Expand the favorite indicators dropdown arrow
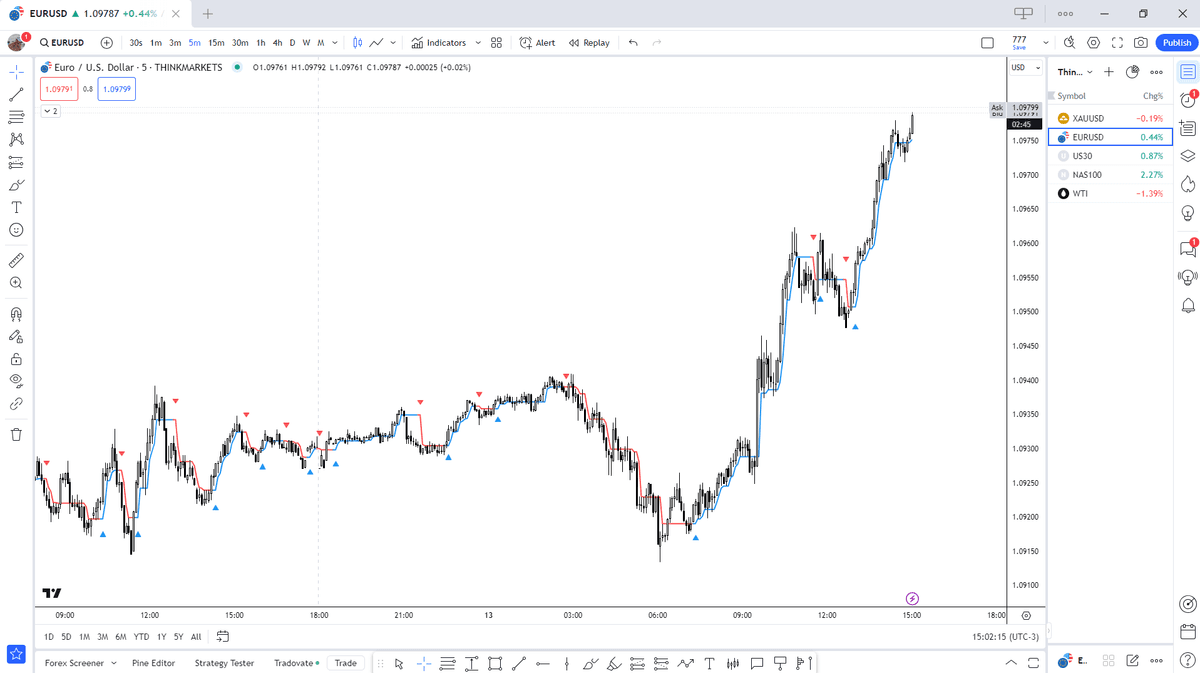Viewport: 1200px width, 673px height. tap(478, 43)
